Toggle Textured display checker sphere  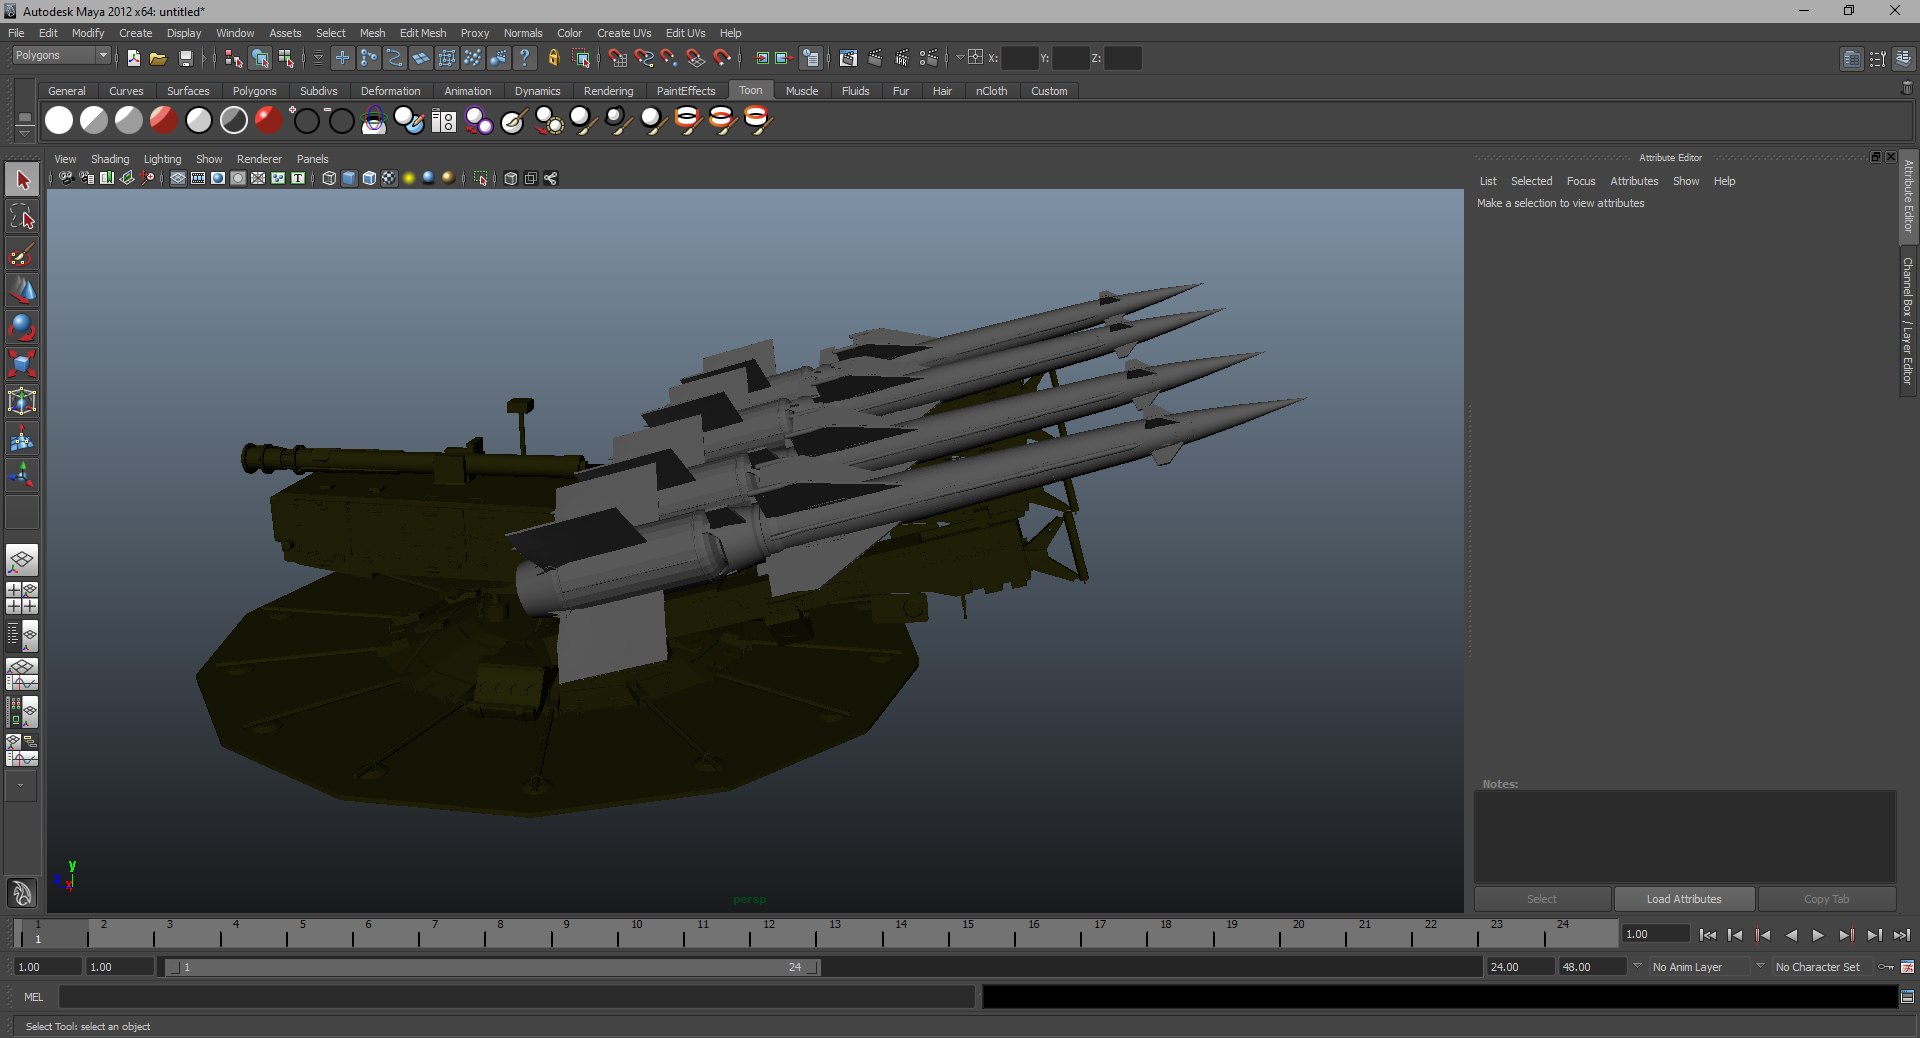[x=389, y=179]
